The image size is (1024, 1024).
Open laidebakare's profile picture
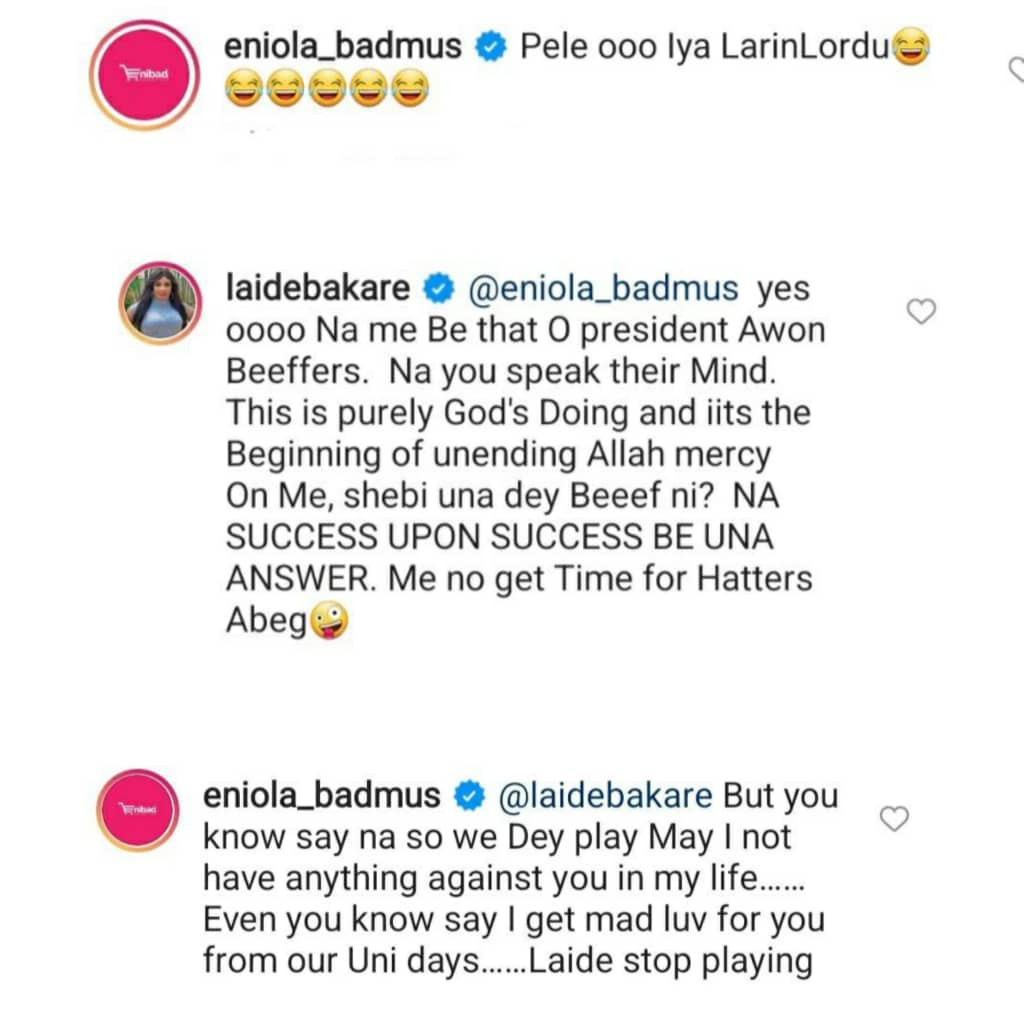(x=160, y=302)
